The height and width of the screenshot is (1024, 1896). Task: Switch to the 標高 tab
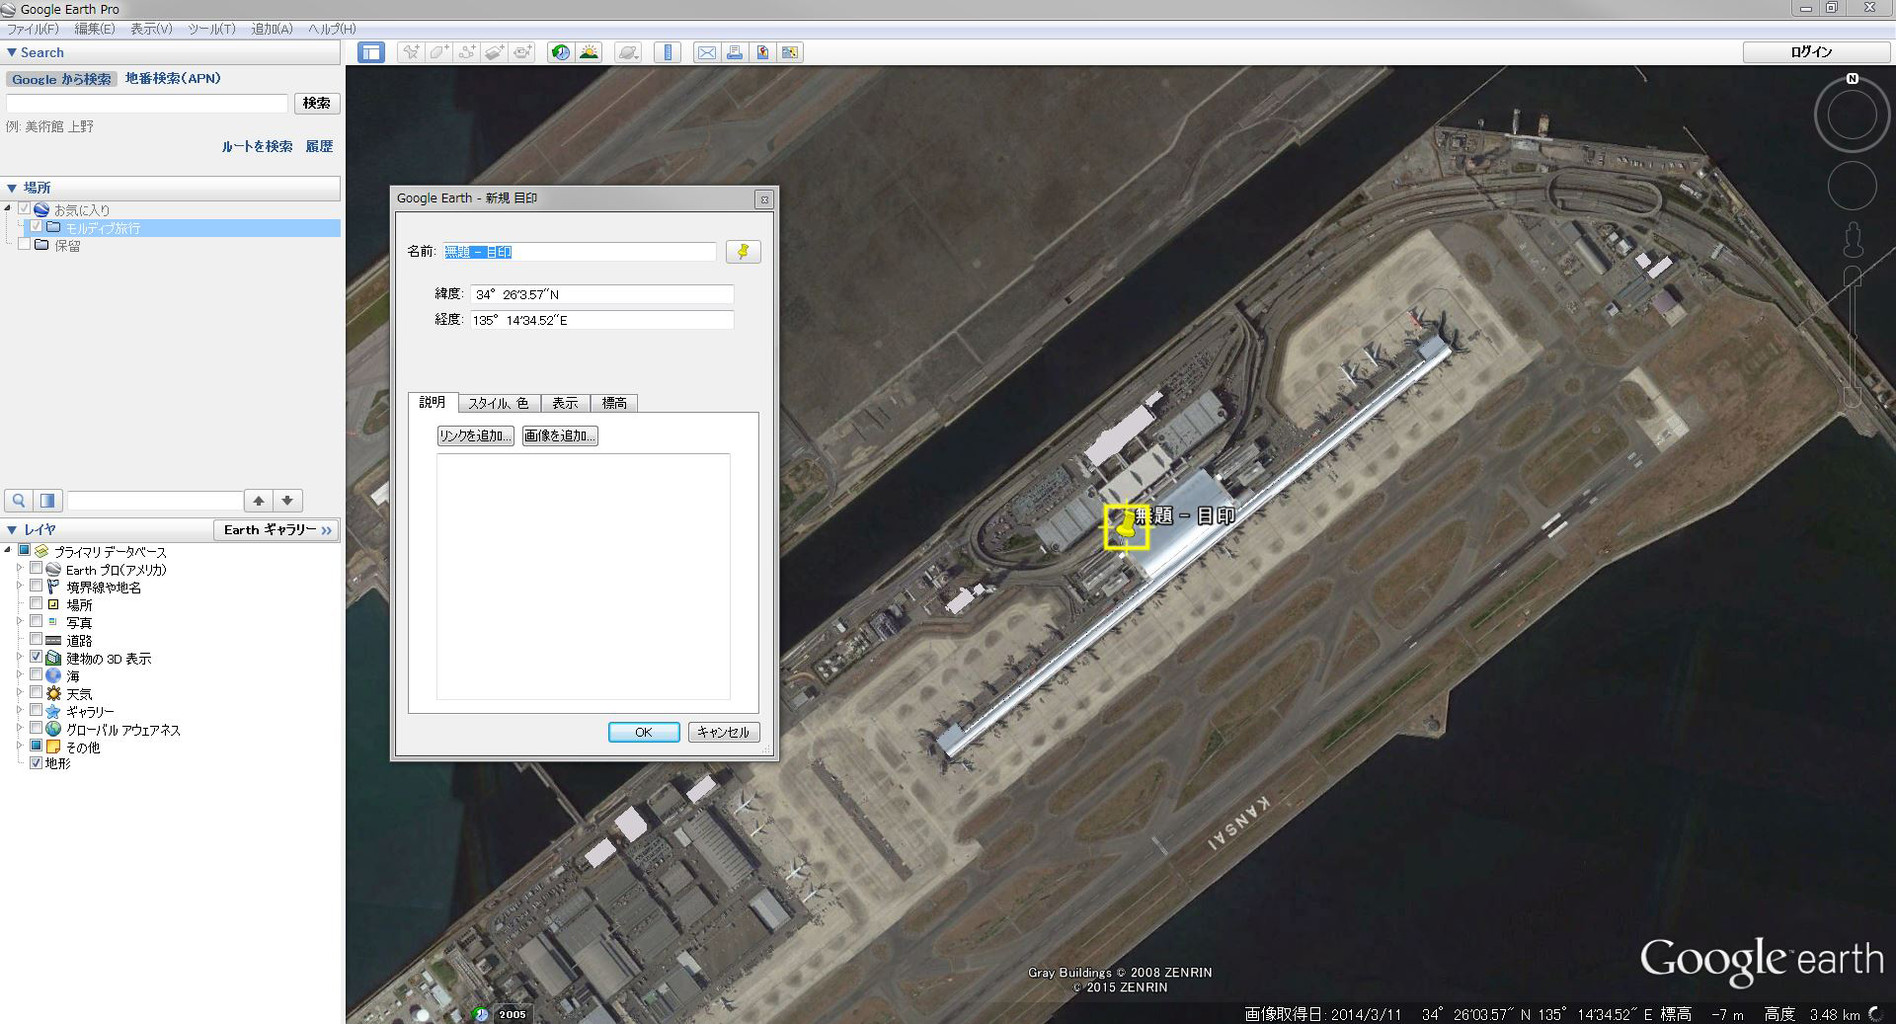(x=614, y=403)
